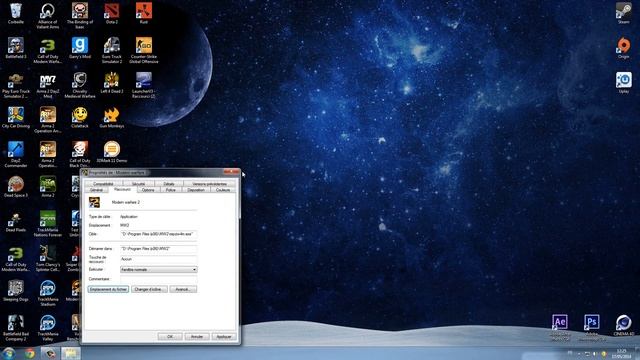The height and width of the screenshot is (360, 640).
Task: Switch to the Général tab
Action: click(96, 190)
